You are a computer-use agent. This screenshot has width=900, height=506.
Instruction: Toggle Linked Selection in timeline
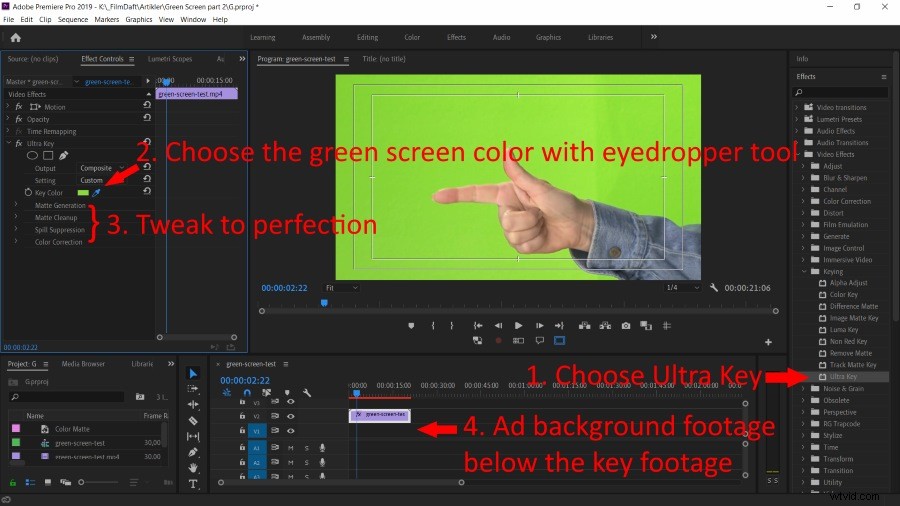(266, 393)
